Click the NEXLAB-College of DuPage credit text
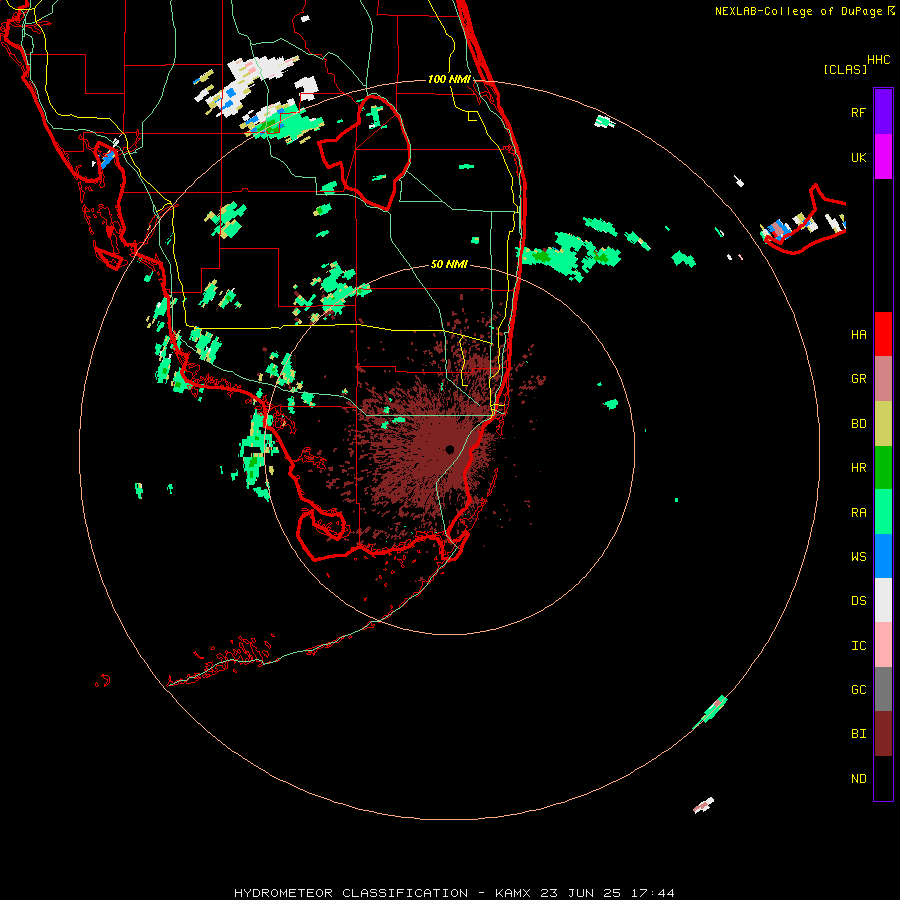This screenshot has height=900, width=900. click(x=798, y=11)
